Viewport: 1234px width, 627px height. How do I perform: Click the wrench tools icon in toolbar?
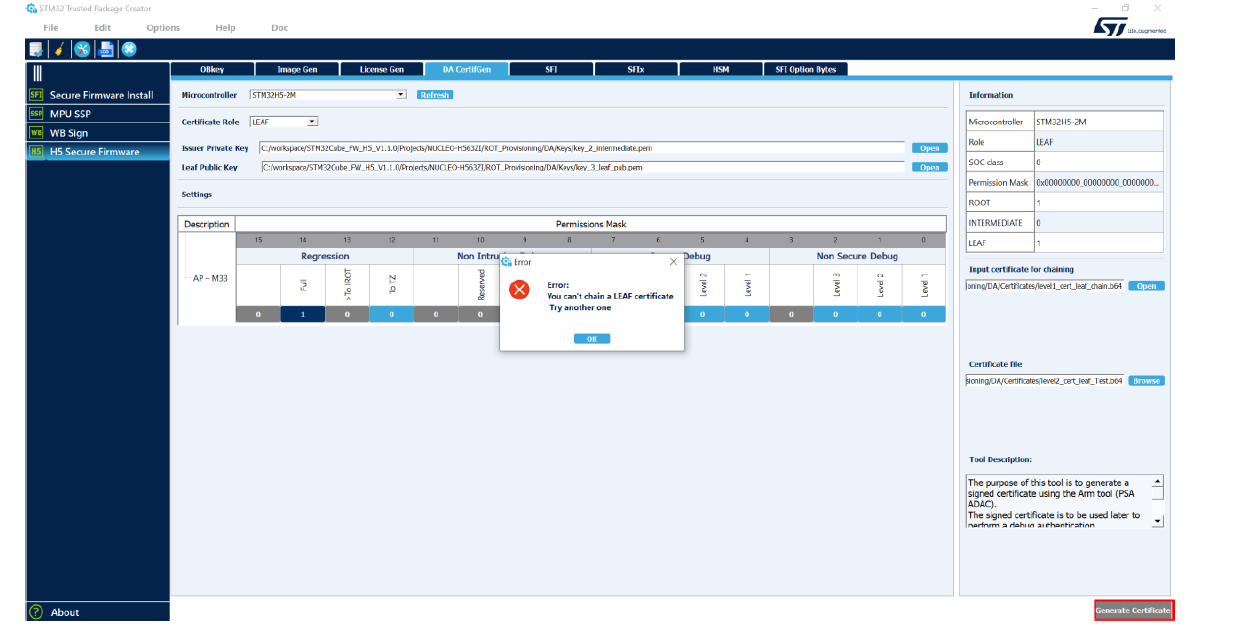pyautogui.click(x=83, y=48)
